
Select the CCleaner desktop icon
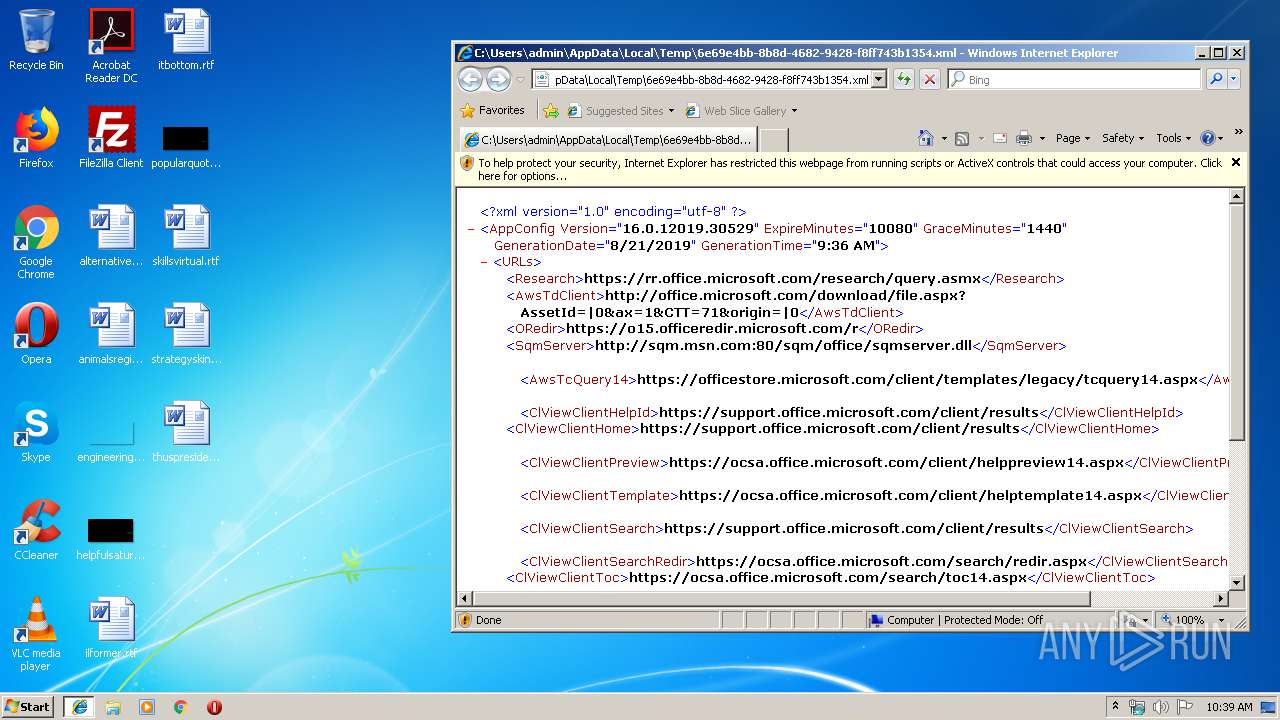click(x=36, y=530)
